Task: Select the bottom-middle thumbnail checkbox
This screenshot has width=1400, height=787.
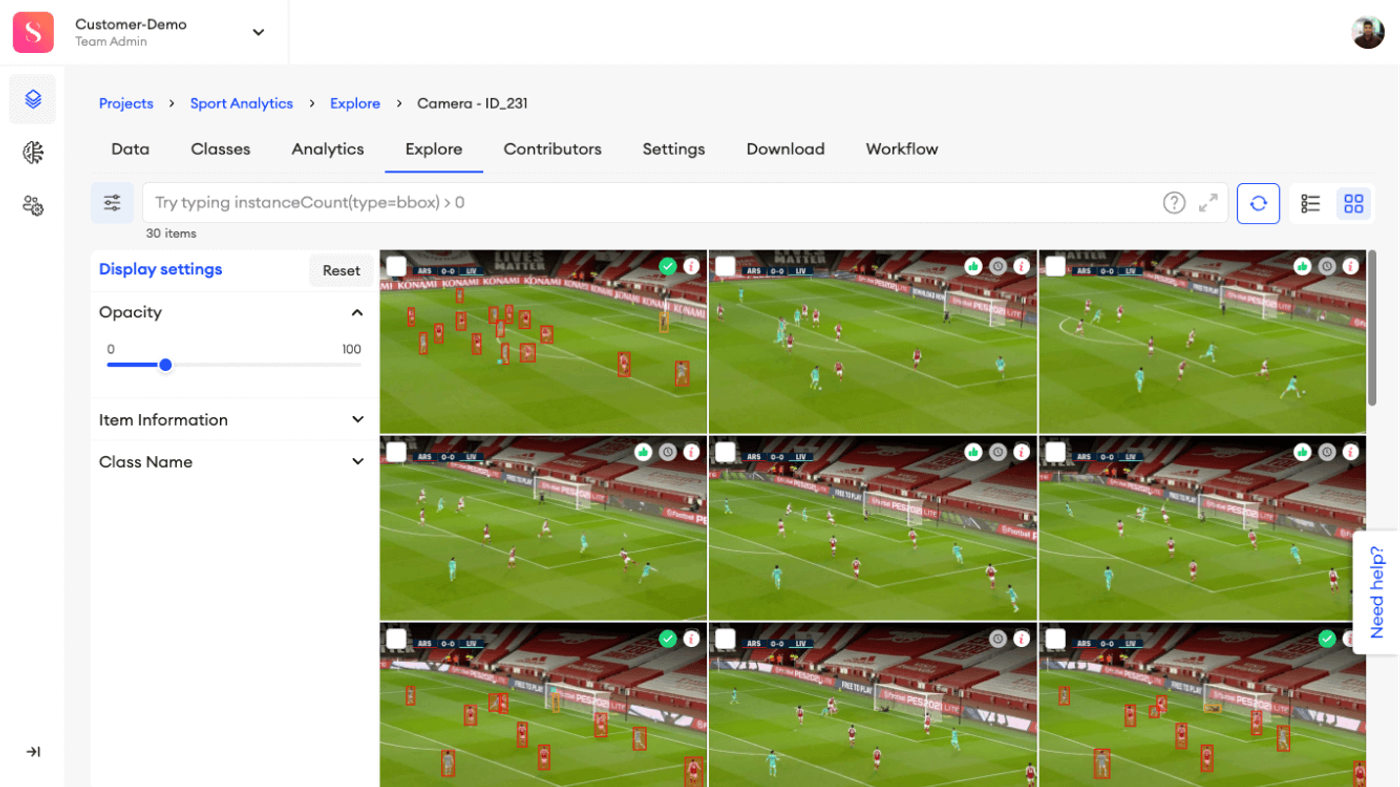Action: (725, 638)
